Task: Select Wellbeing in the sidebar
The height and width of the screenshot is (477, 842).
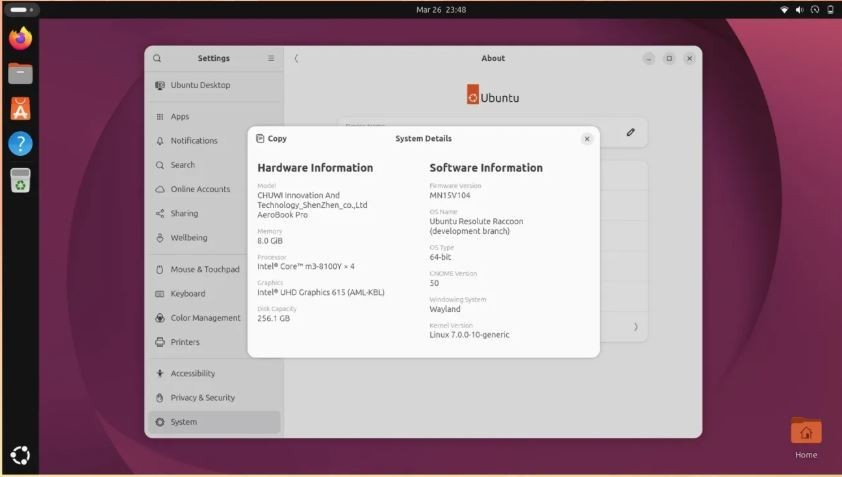Action: pos(214,237)
